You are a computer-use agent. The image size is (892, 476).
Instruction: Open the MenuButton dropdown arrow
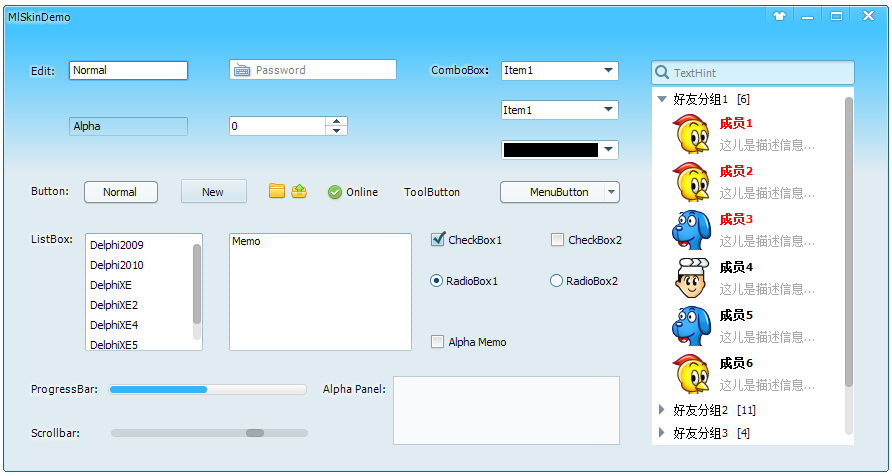click(x=612, y=192)
